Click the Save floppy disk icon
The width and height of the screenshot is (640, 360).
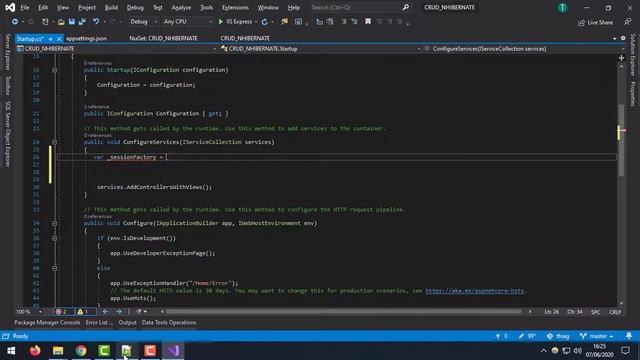(71, 22)
